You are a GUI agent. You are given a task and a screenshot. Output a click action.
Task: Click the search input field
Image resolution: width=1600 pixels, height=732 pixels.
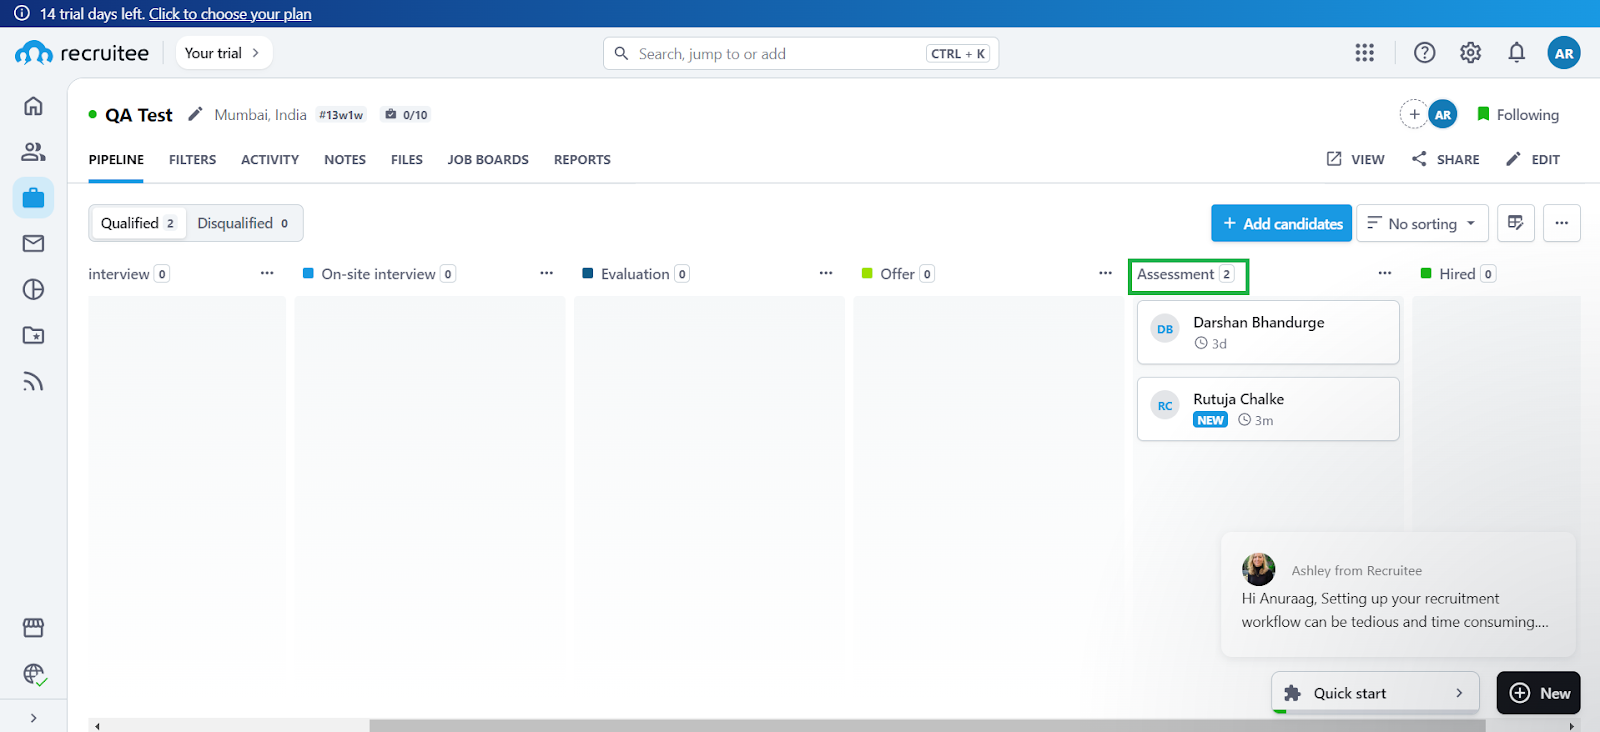780,54
